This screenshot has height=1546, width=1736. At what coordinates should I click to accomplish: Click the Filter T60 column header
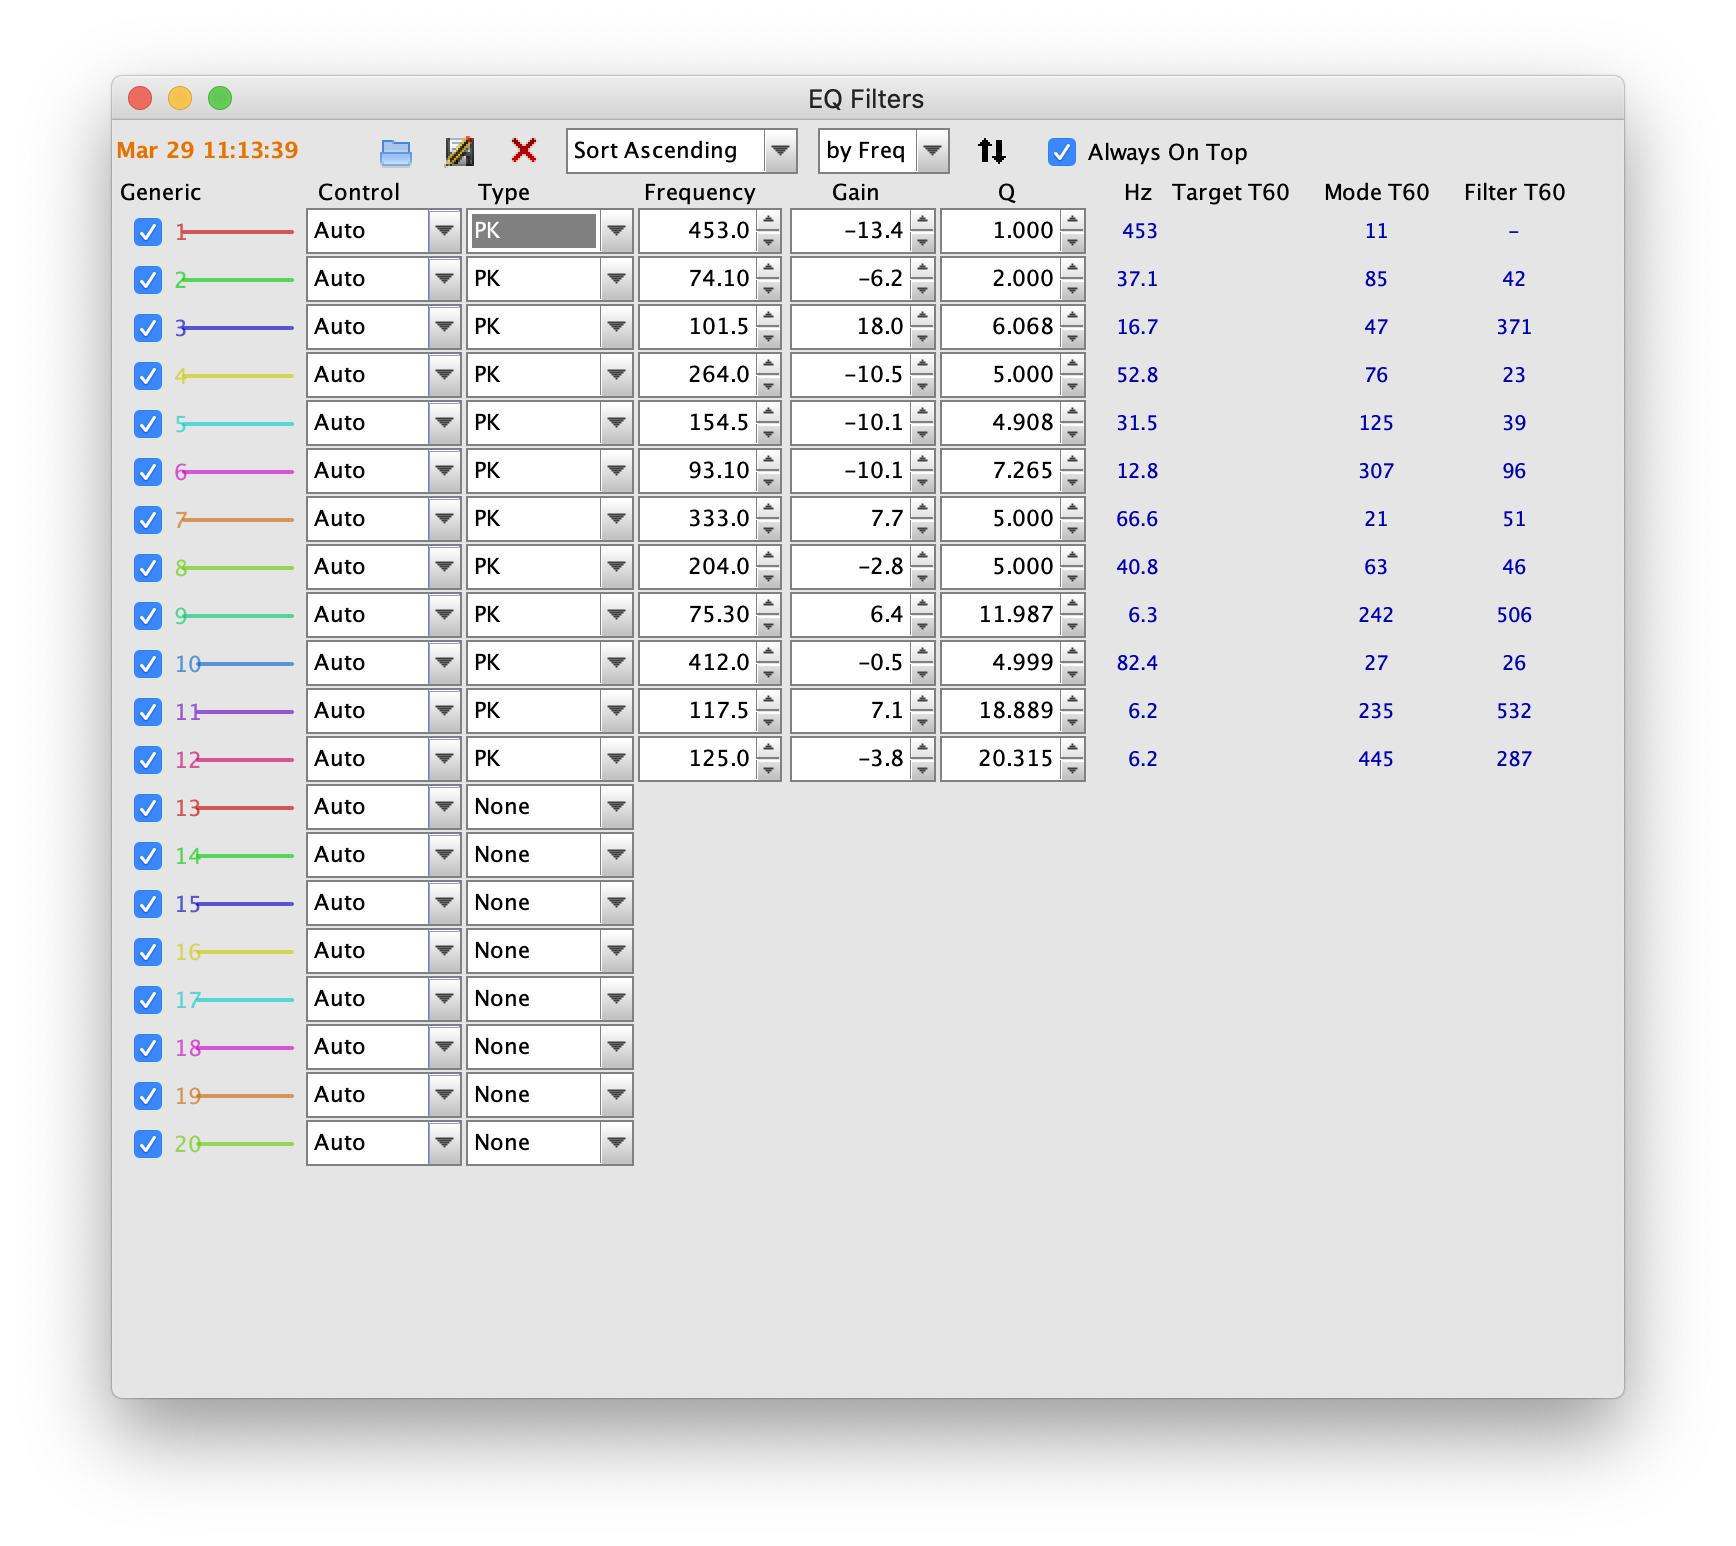pos(1514,192)
